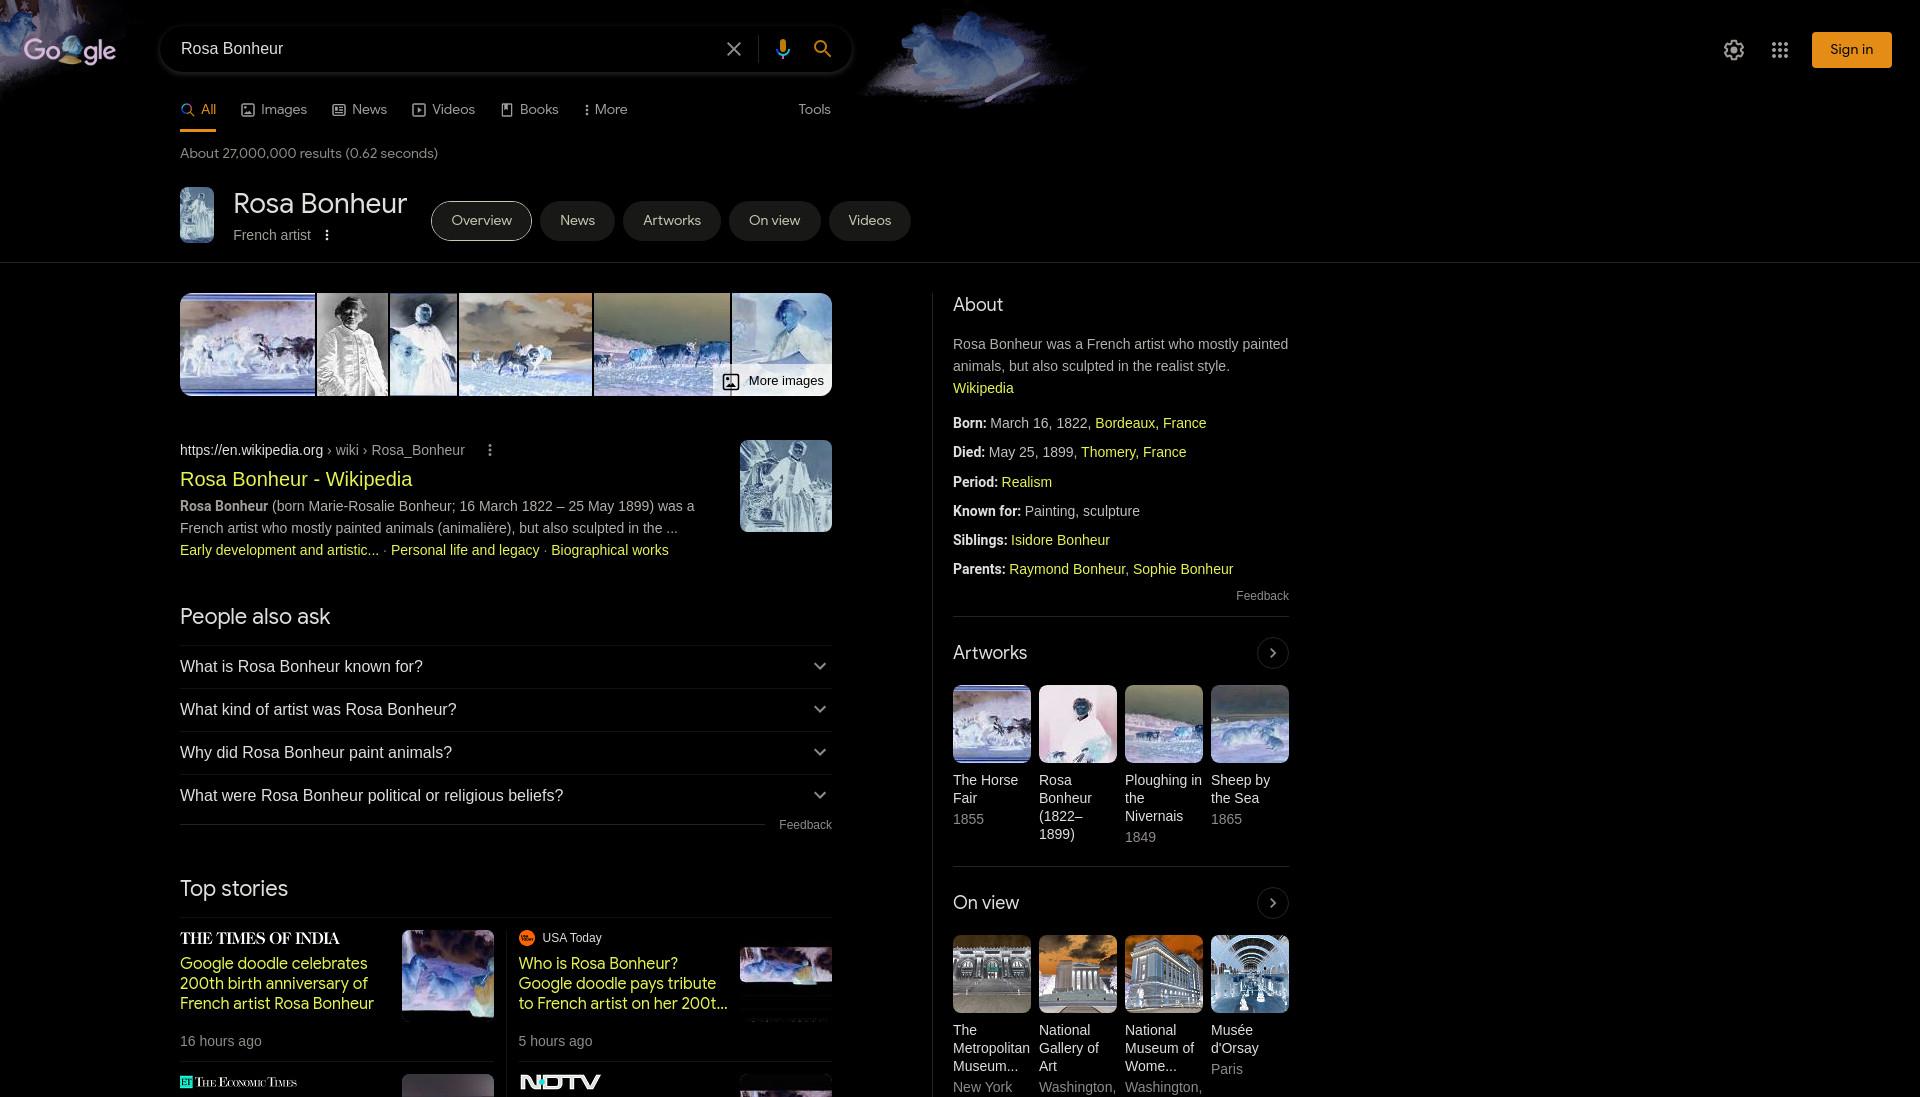Click the Sign in button
Screen dimensions: 1920x1097
pyautogui.click(x=1851, y=50)
